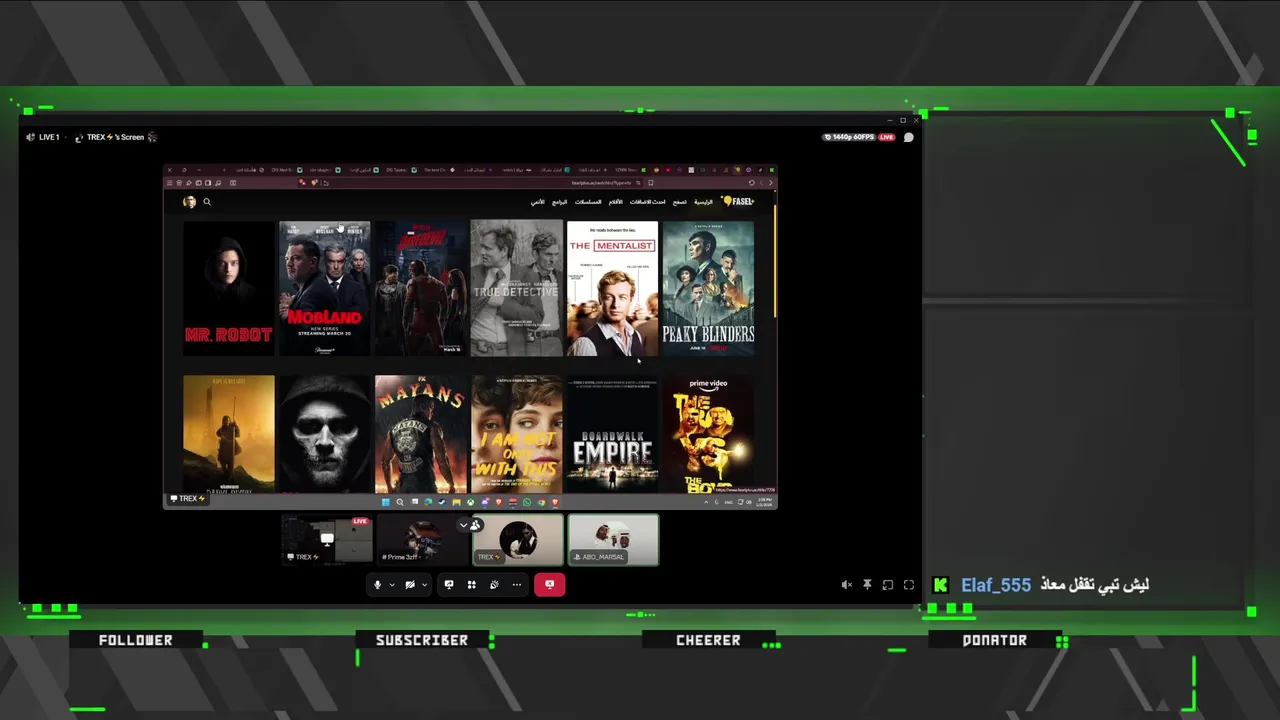Open the user profile avatar on Fasel
This screenshot has height=720, width=1280.
pyautogui.click(x=189, y=202)
